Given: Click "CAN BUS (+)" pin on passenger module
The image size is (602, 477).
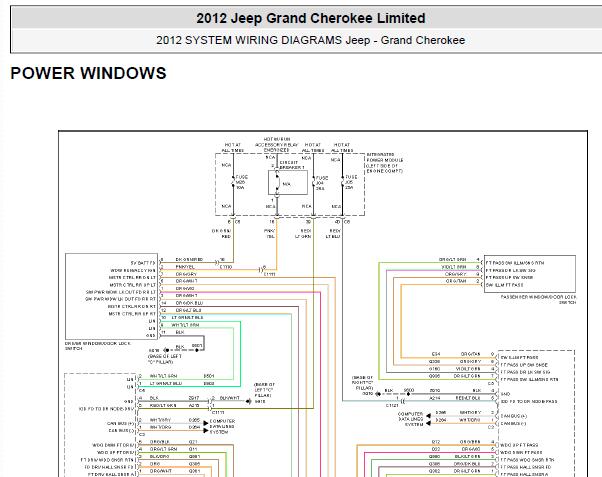Looking at the screenshot, I should 514,416.
